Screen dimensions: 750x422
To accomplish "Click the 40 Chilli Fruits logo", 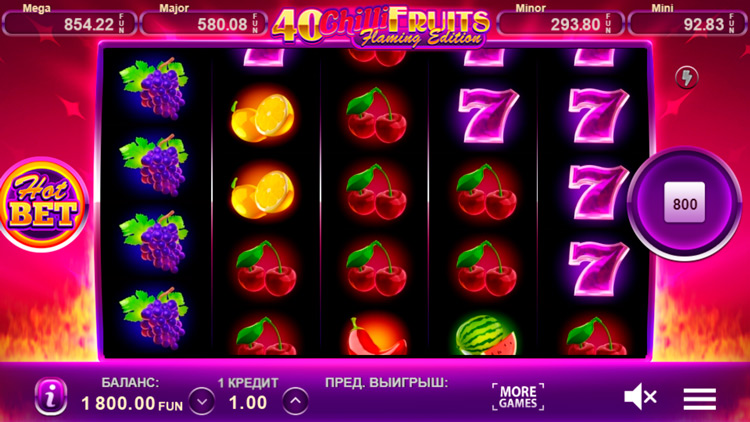I will tap(381, 25).
